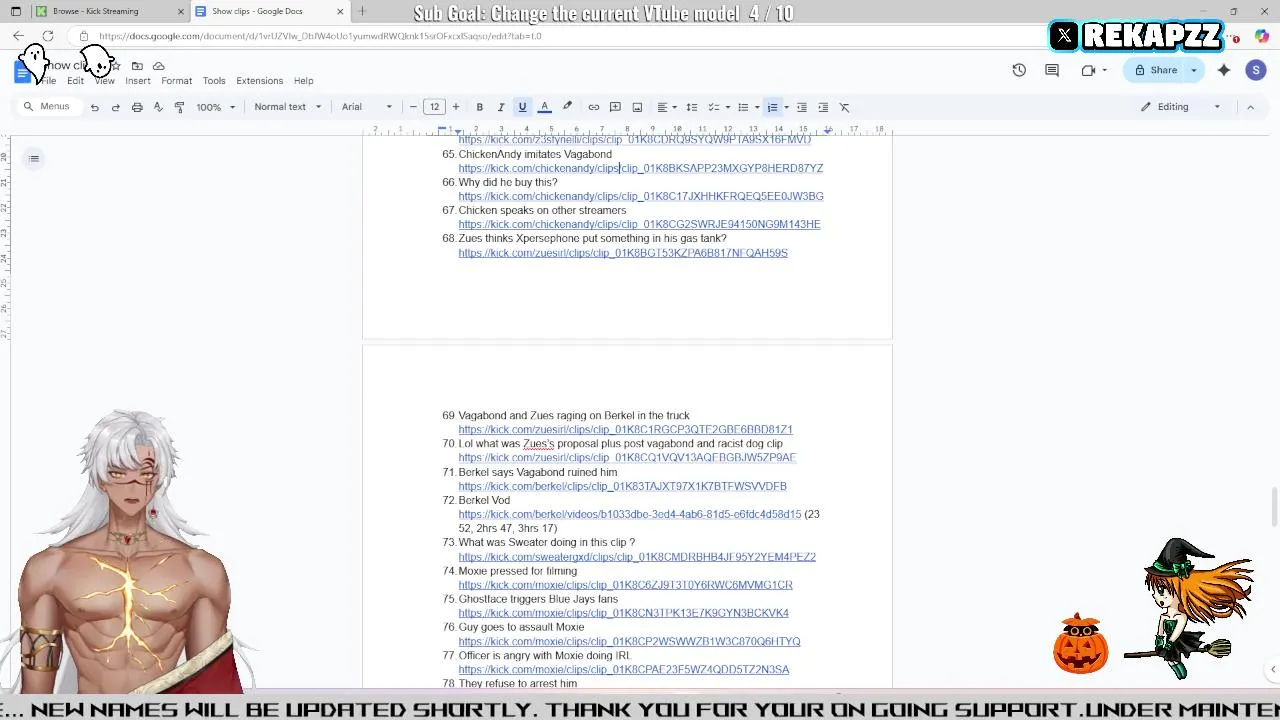Insert a checklist from the toolbar
1280x720 pixels.
click(x=713, y=107)
